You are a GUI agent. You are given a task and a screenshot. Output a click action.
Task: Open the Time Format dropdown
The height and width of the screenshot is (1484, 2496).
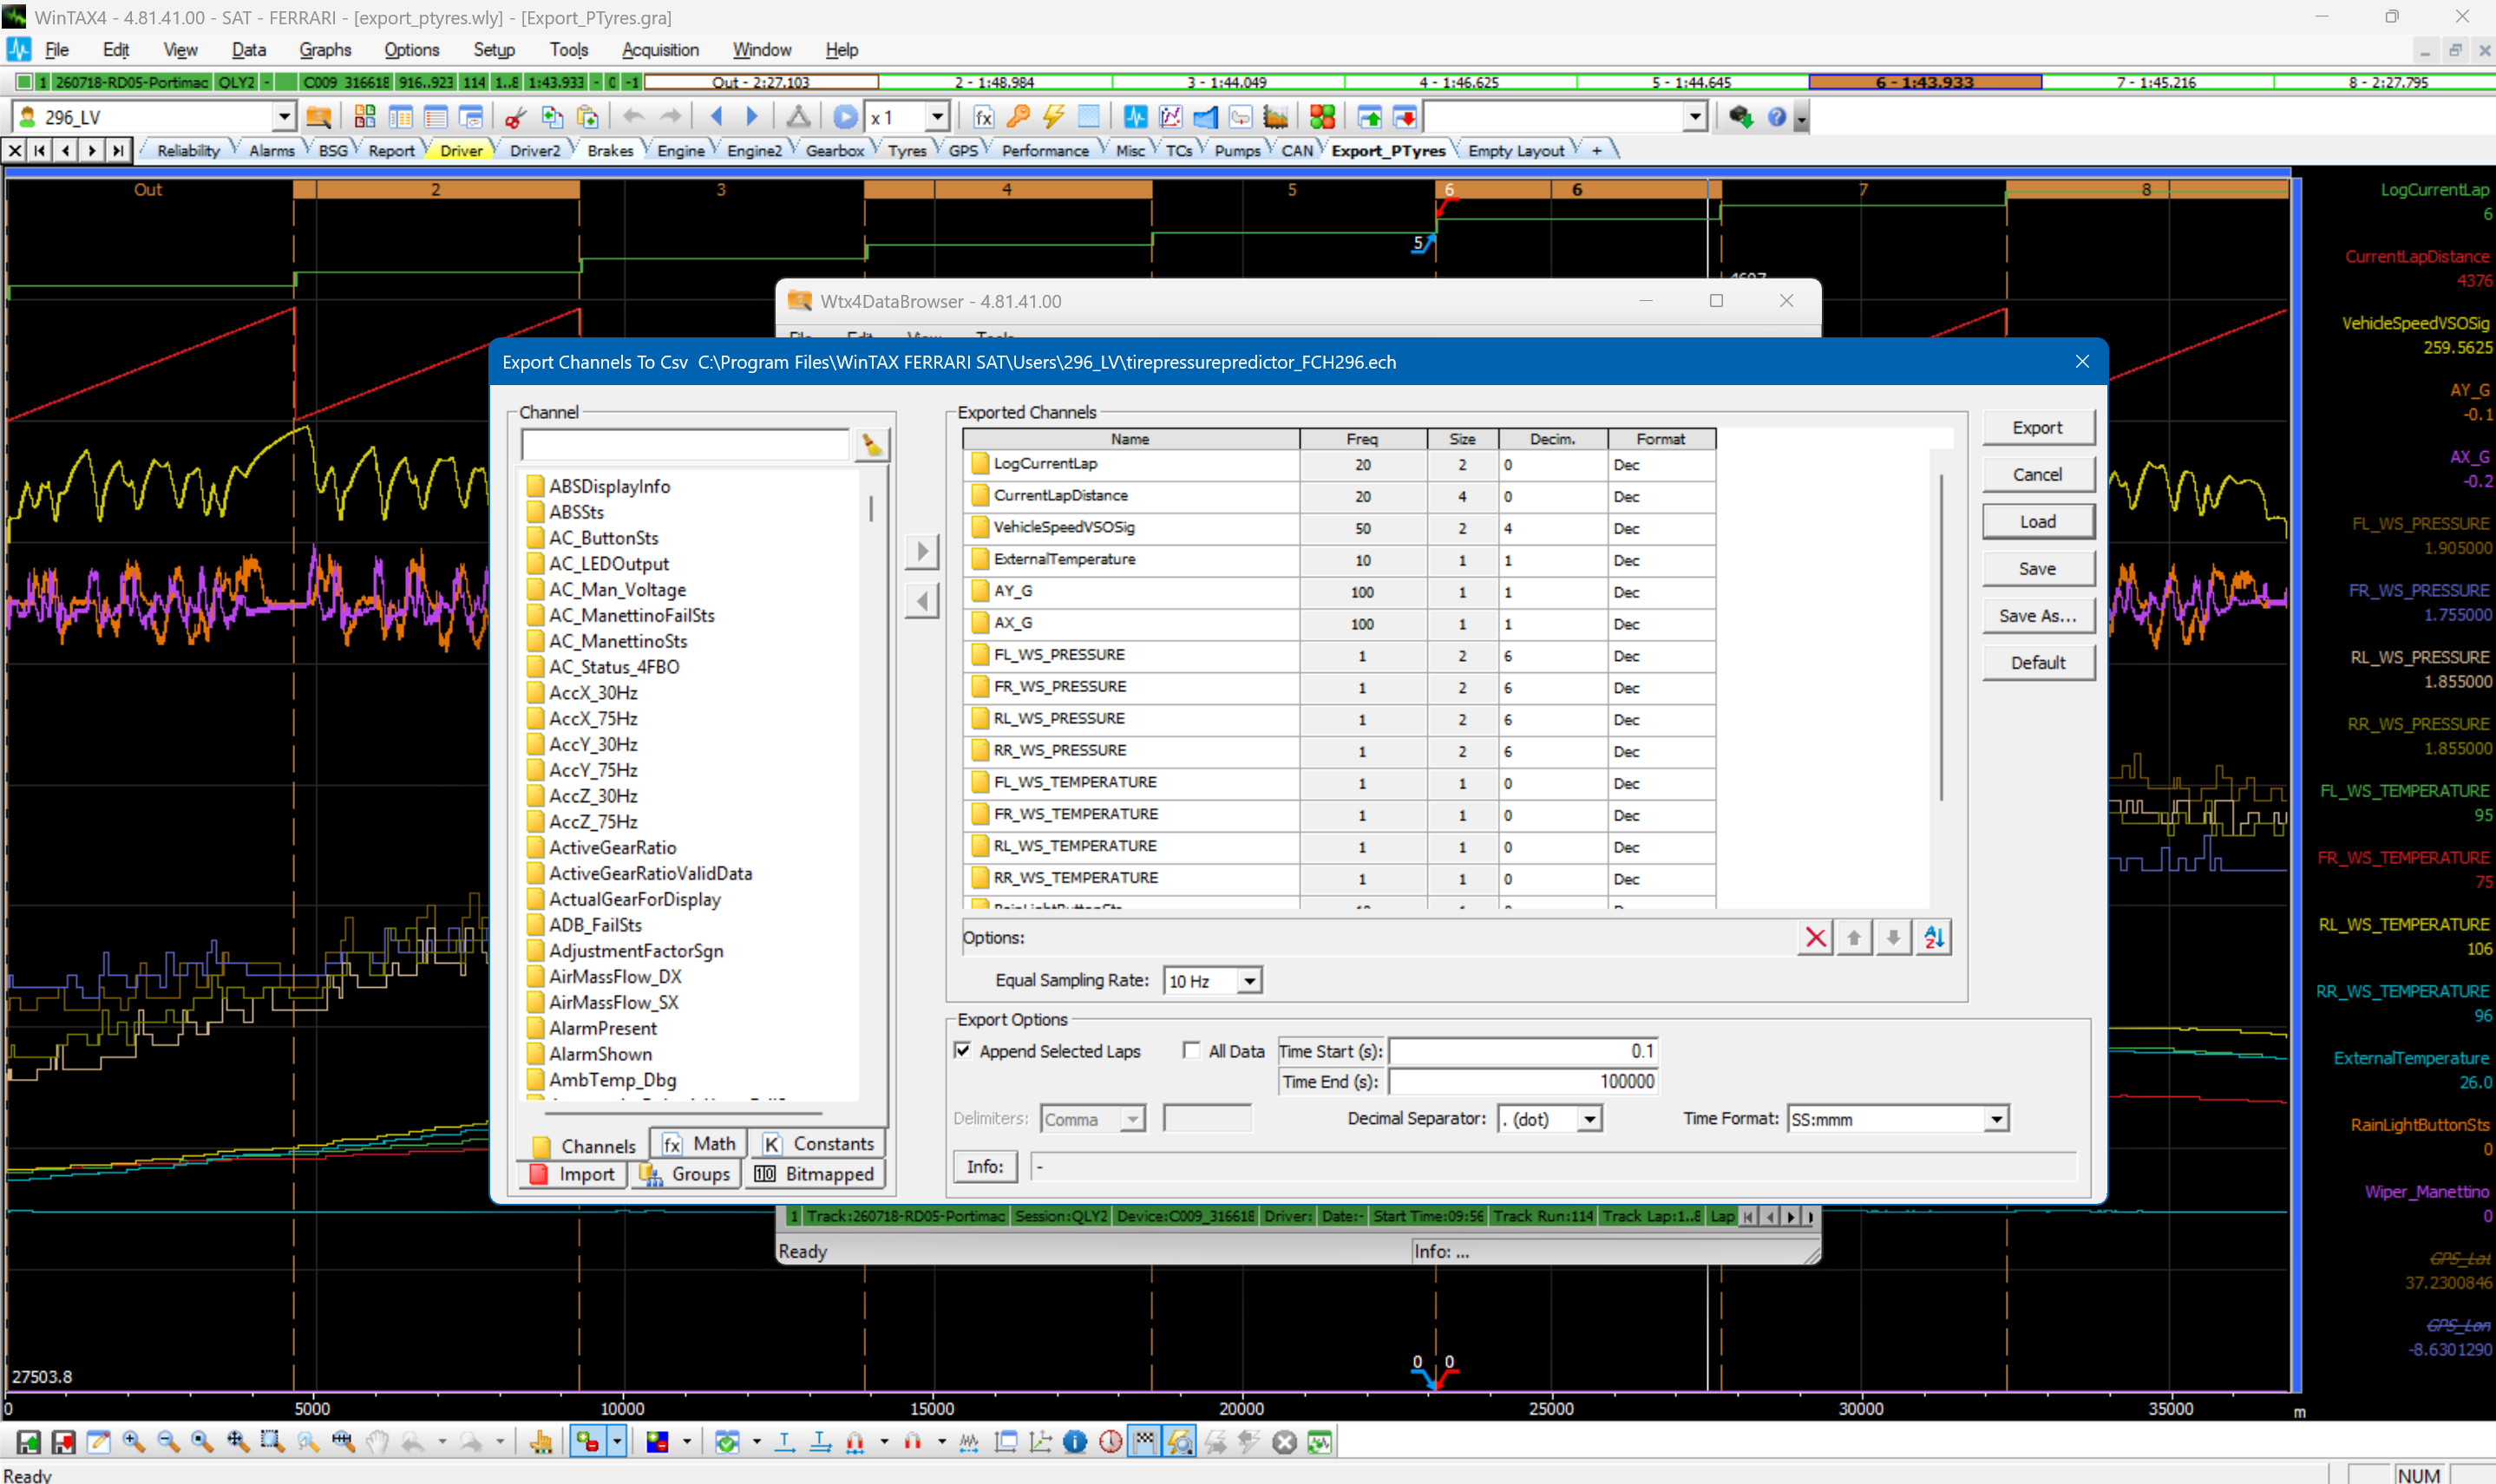[x=1996, y=1119]
